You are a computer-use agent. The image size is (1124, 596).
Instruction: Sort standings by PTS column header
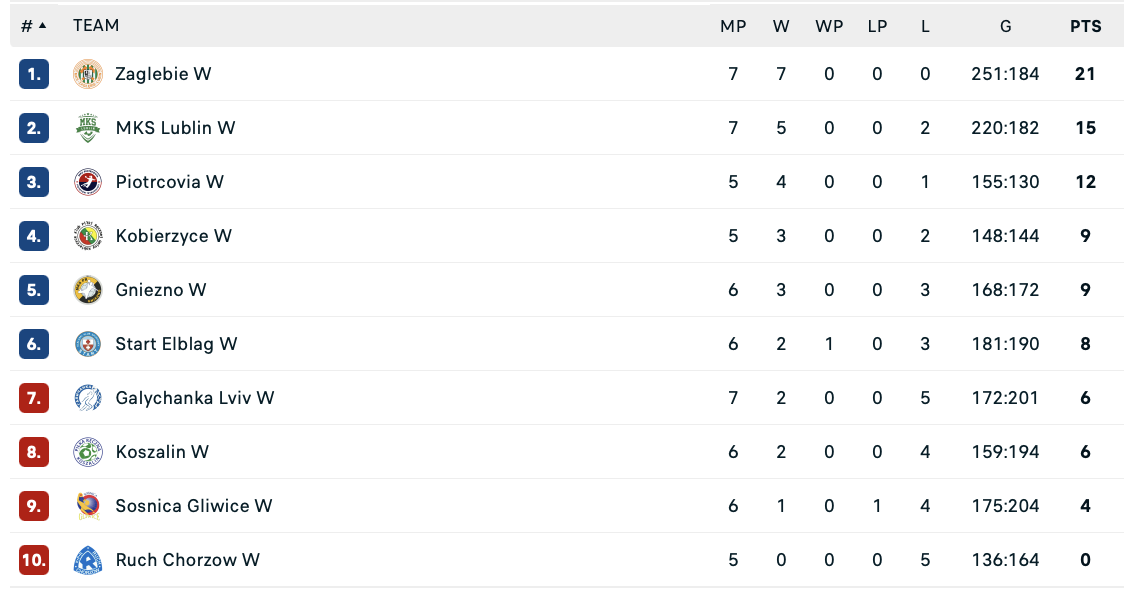[1085, 26]
